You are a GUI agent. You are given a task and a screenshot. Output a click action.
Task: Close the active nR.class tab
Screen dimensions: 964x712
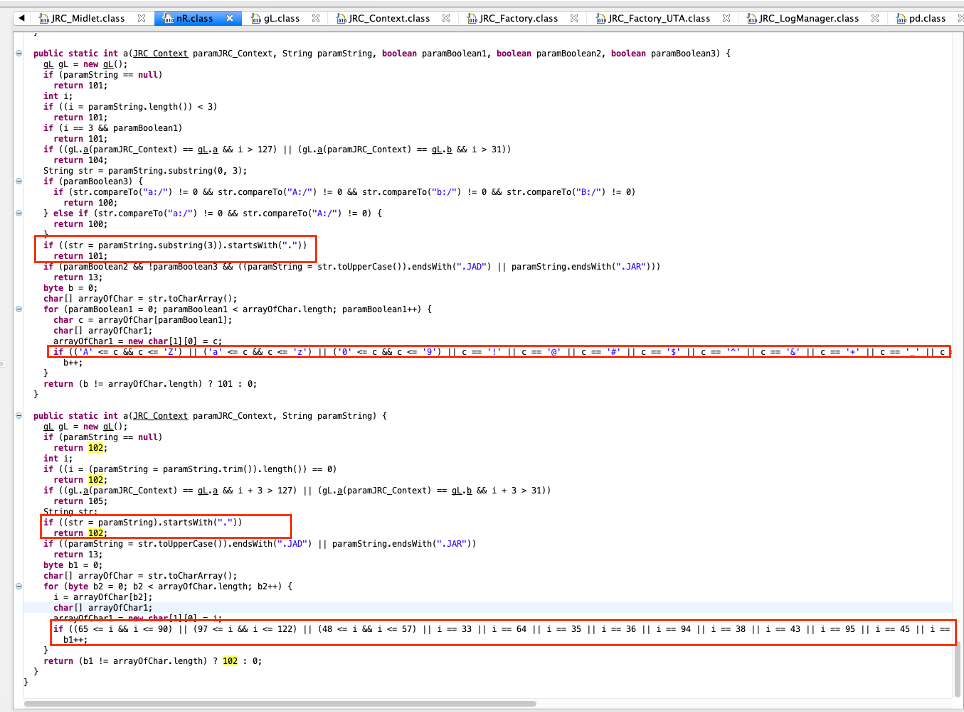[x=231, y=18]
